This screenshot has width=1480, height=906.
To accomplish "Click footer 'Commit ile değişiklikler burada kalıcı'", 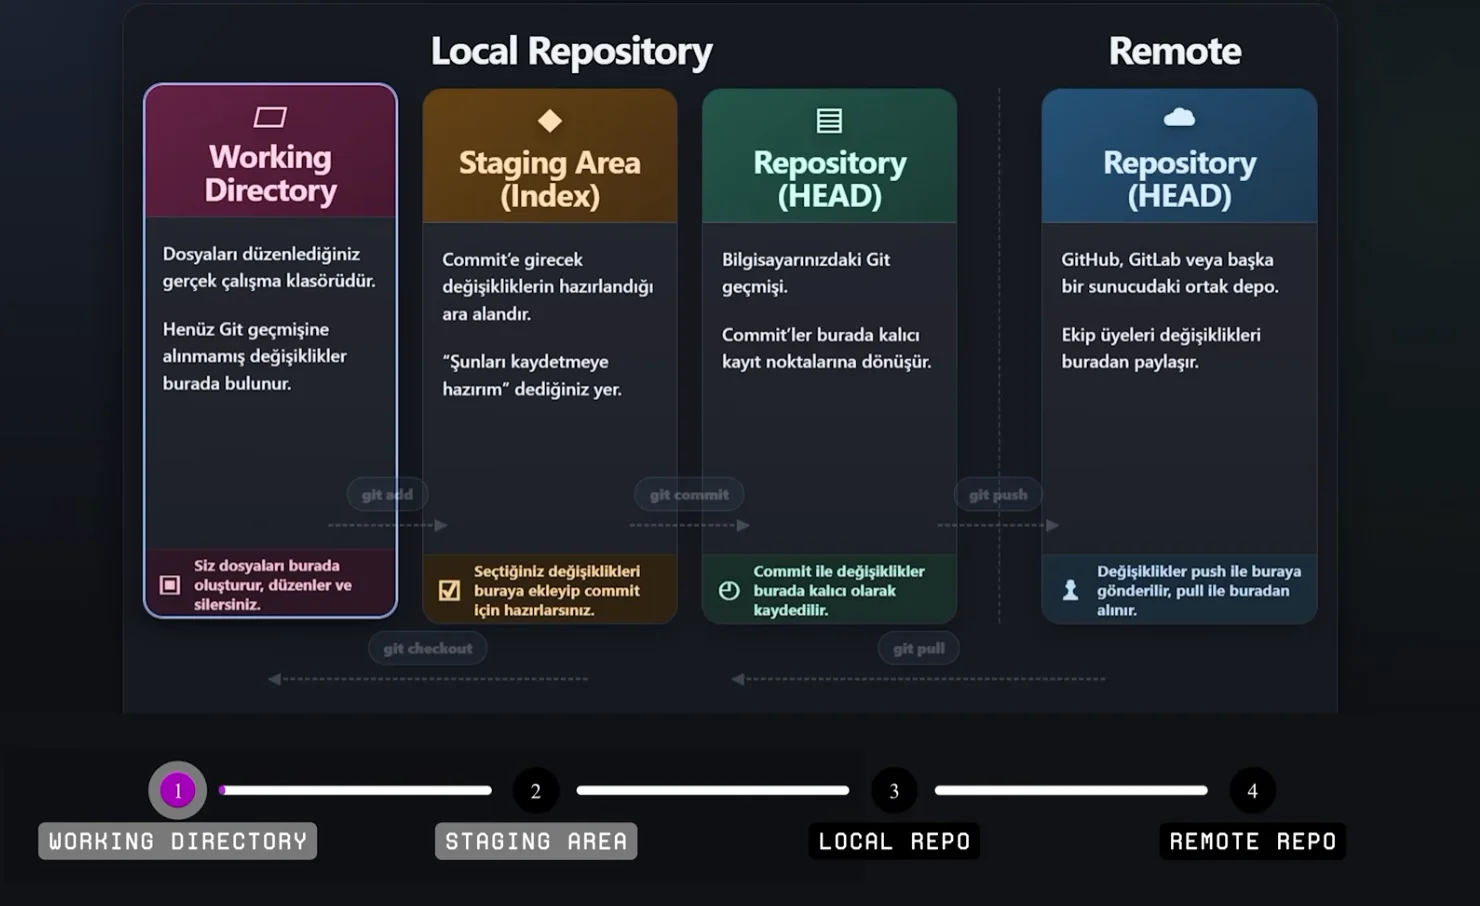I will coord(839,590).
